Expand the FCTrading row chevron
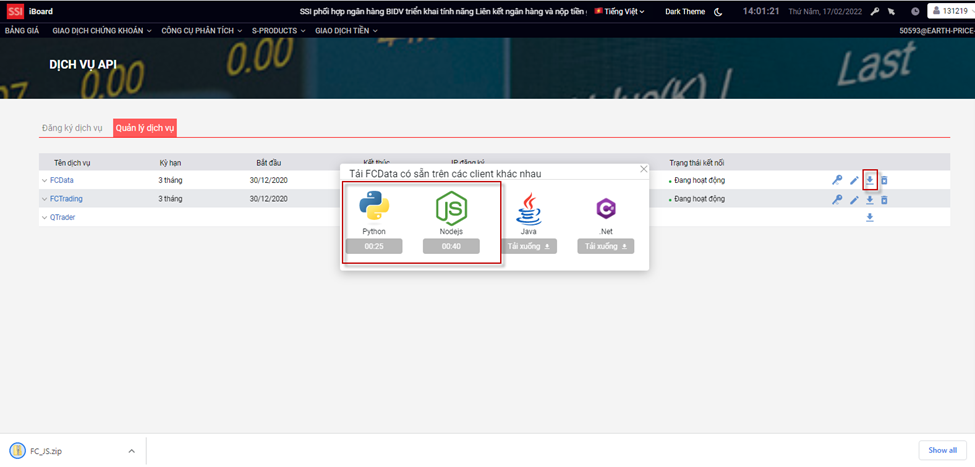 pos(44,199)
